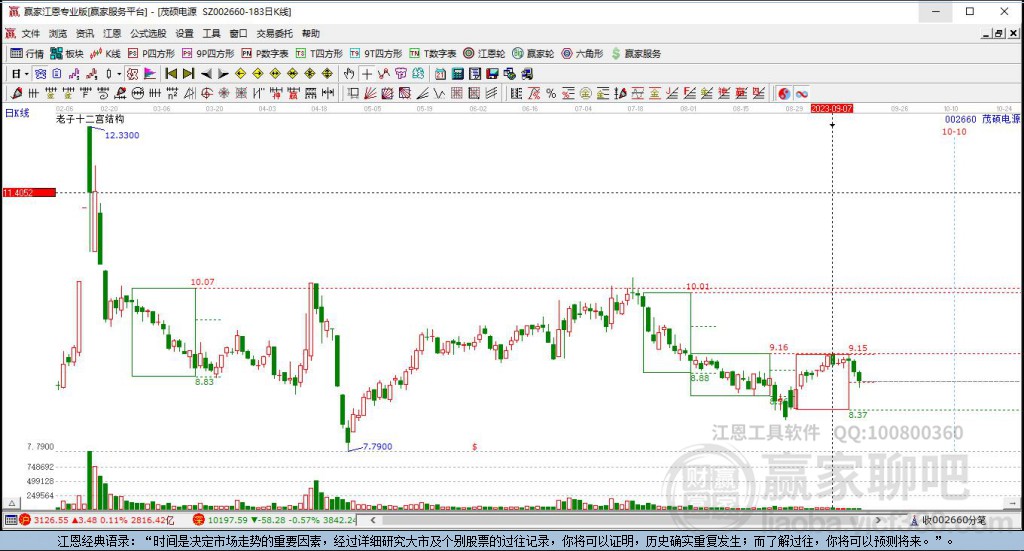This screenshot has height=551, width=1024.
Task: Open the 工具 menu
Action: (x=211, y=33)
